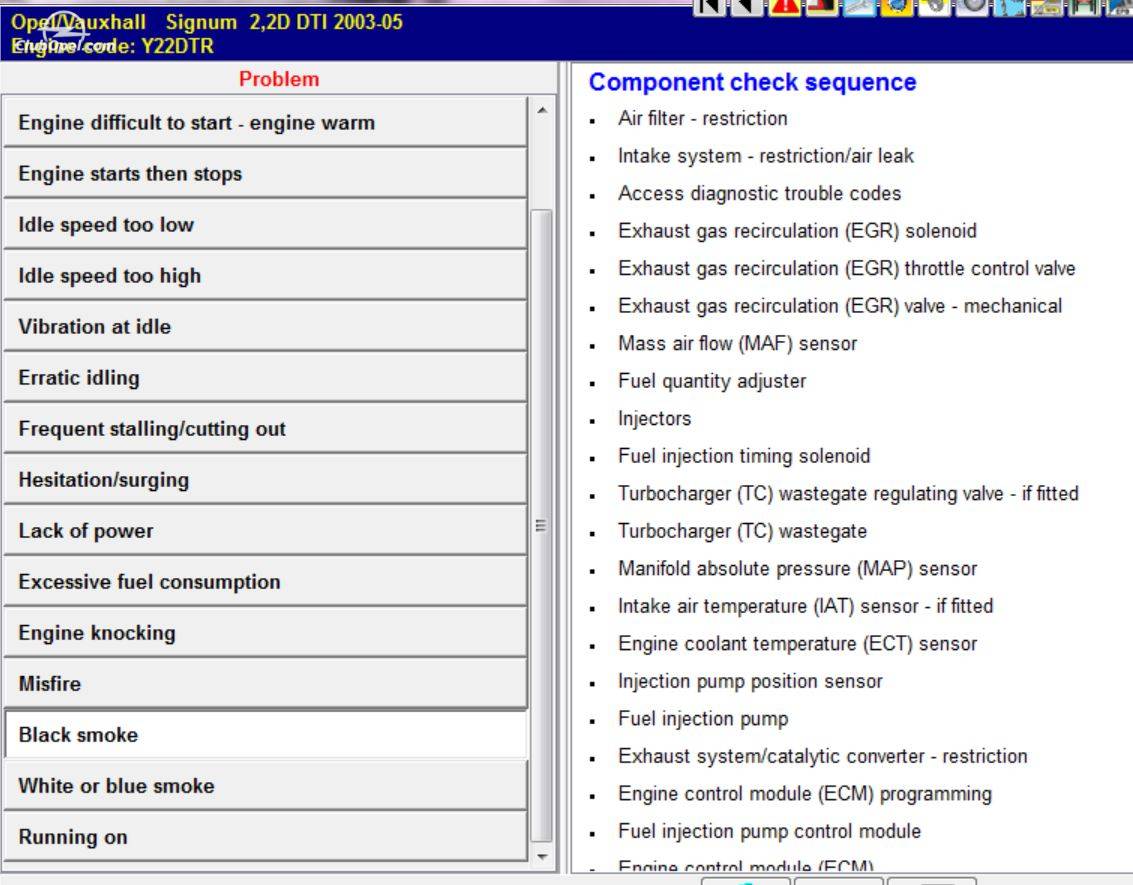Click 'Intake system - restriction/air leak' item
The image size is (1133, 885).
(766, 156)
